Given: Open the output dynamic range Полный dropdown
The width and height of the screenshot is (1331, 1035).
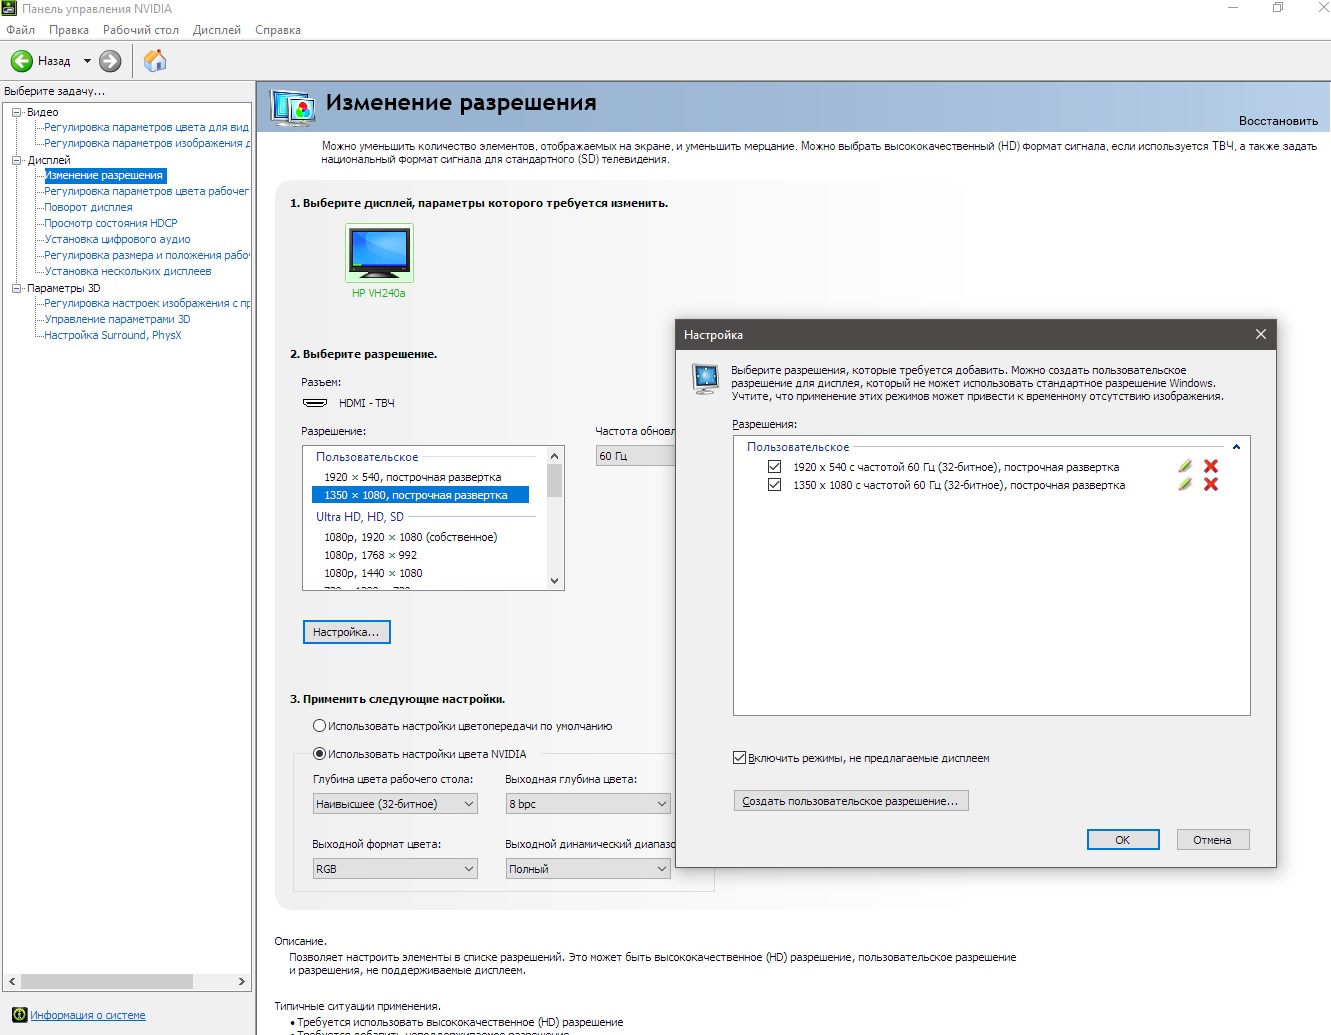Looking at the screenshot, I should tap(588, 869).
